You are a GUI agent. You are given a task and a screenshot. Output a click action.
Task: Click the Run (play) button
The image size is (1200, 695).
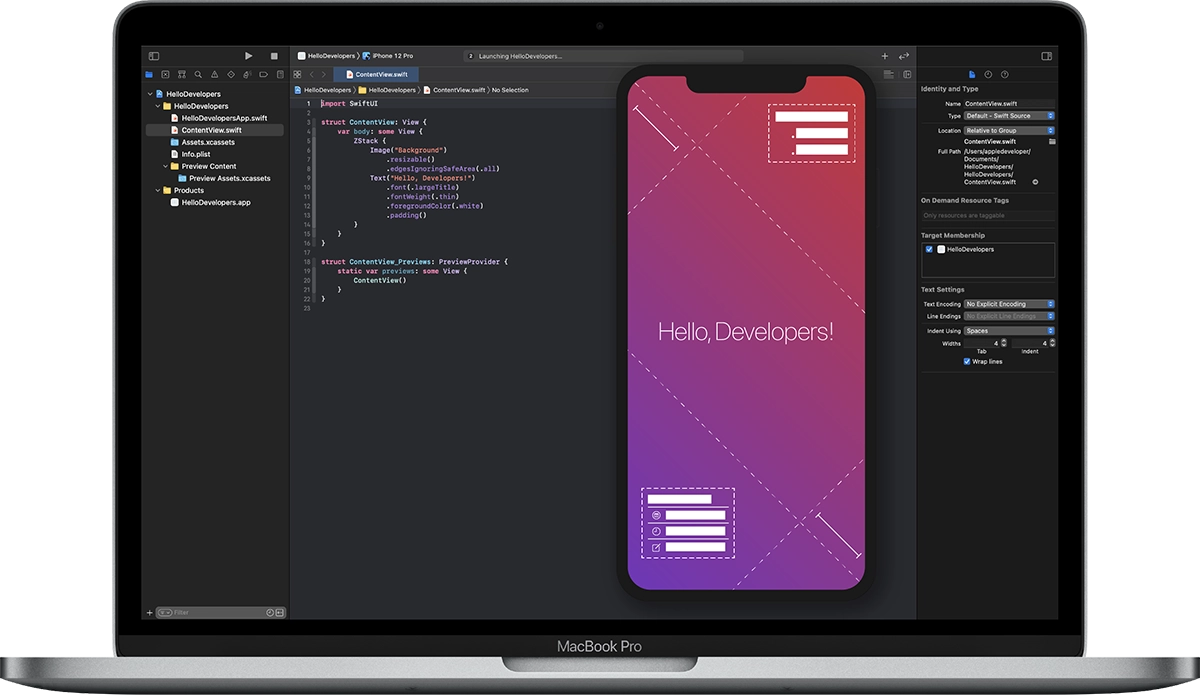click(x=248, y=56)
